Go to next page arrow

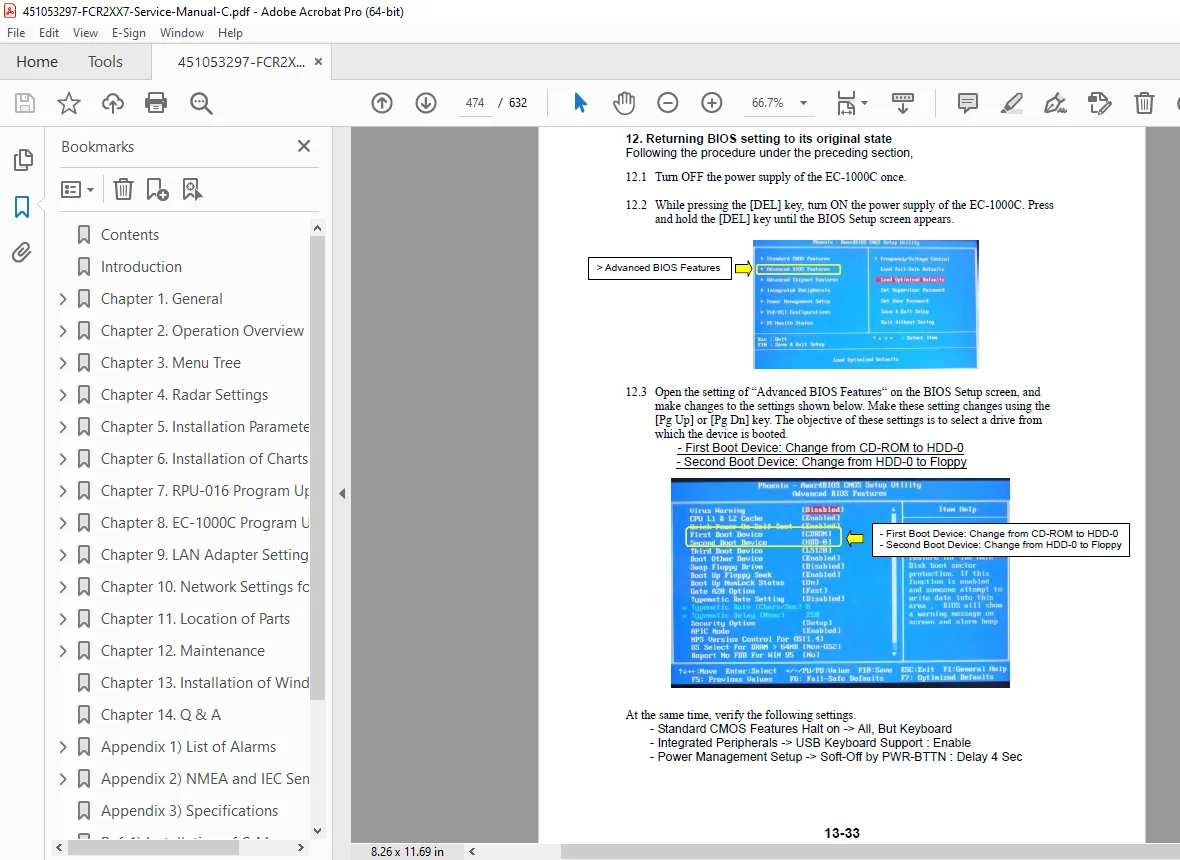pyautogui.click(x=426, y=103)
